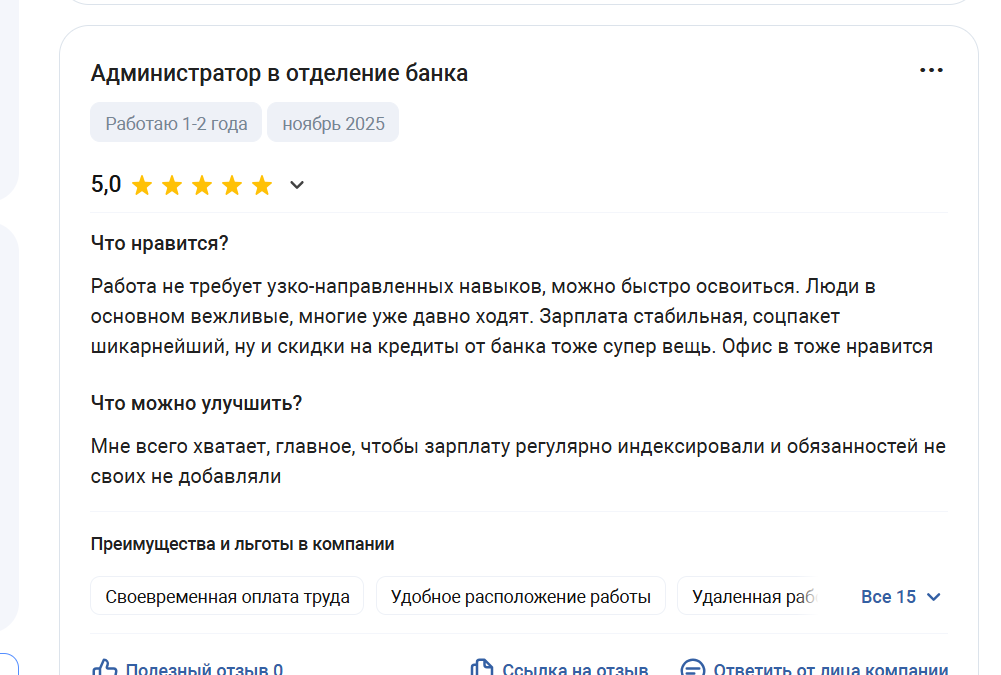Click the fifth yellow rating star
The width and height of the screenshot is (1001, 675).
[x=262, y=185]
